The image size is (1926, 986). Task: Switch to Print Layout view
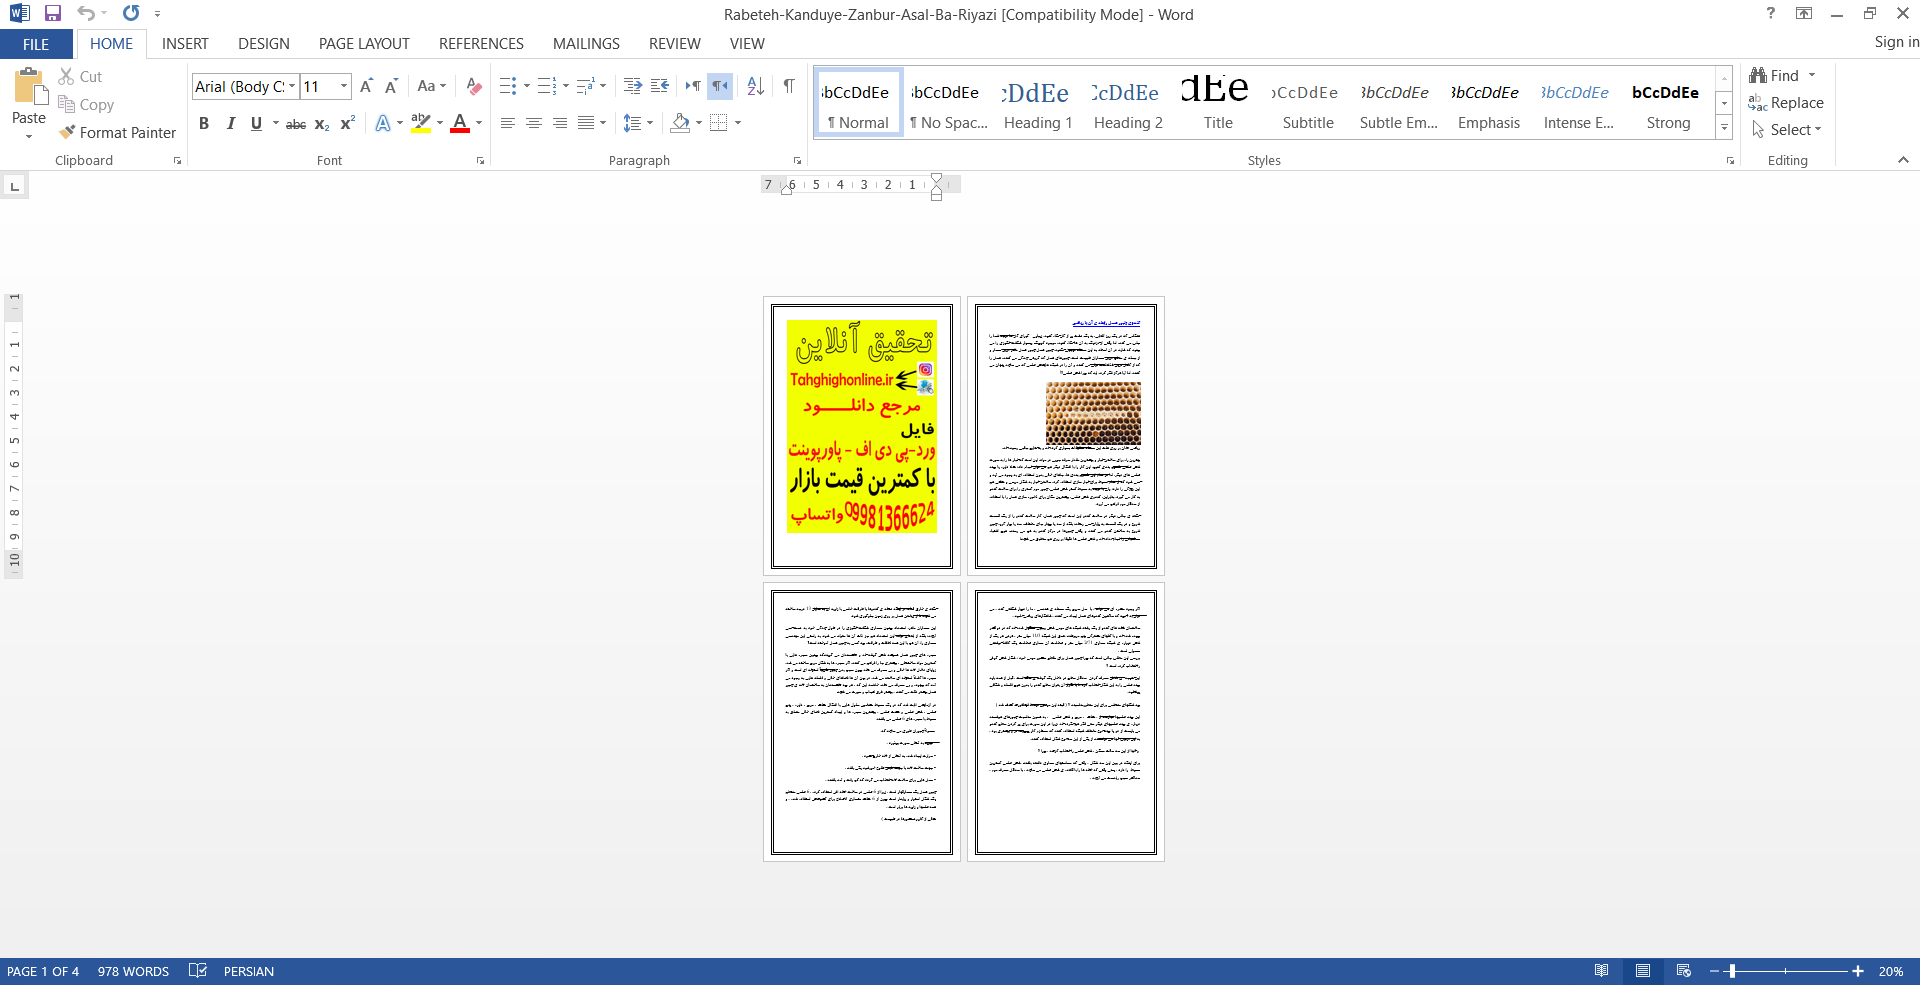tap(1643, 971)
